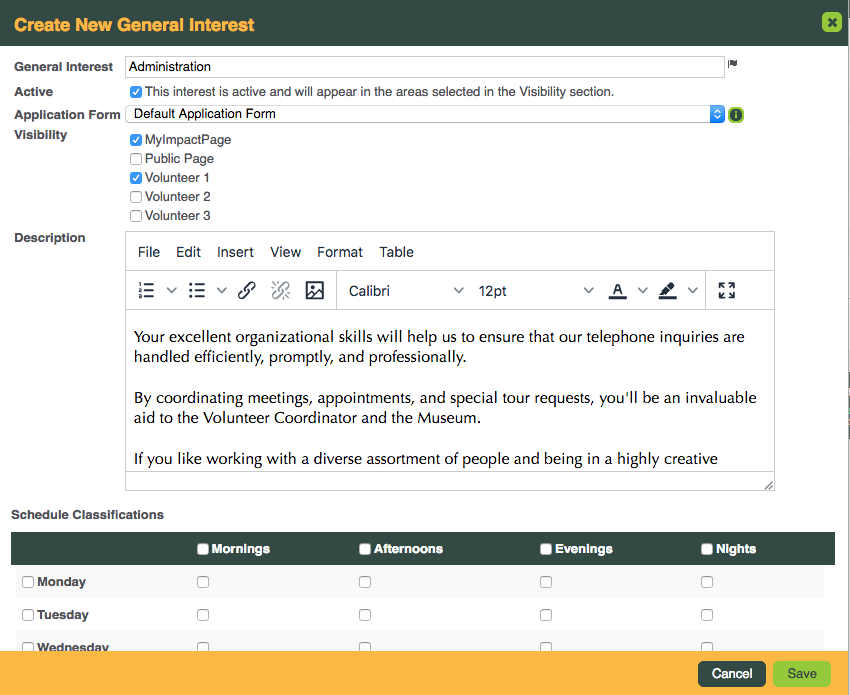Click the Schedule Classifications heading
This screenshot has width=850, height=695.
click(87, 514)
